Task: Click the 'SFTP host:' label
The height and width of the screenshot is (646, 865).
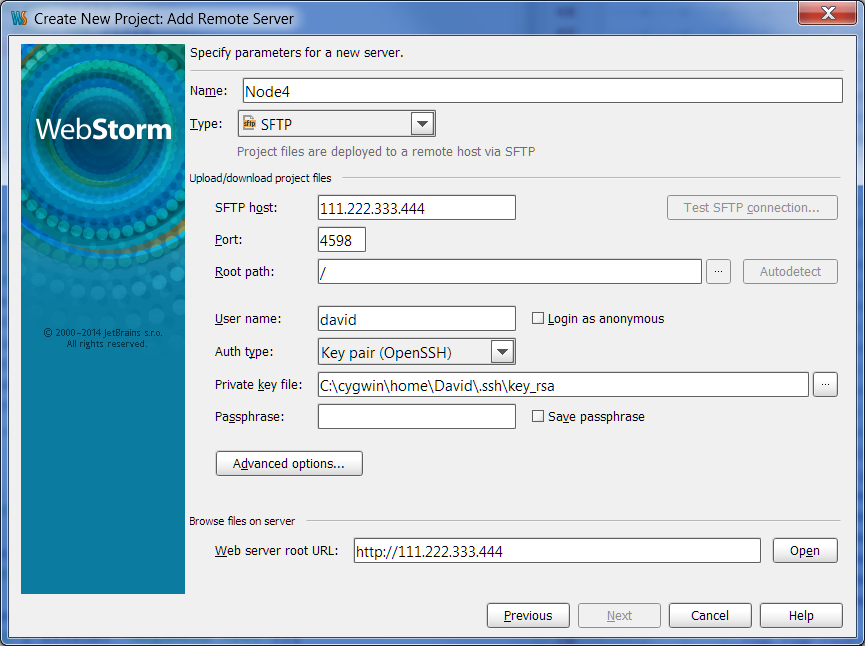Action: tap(246, 207)
